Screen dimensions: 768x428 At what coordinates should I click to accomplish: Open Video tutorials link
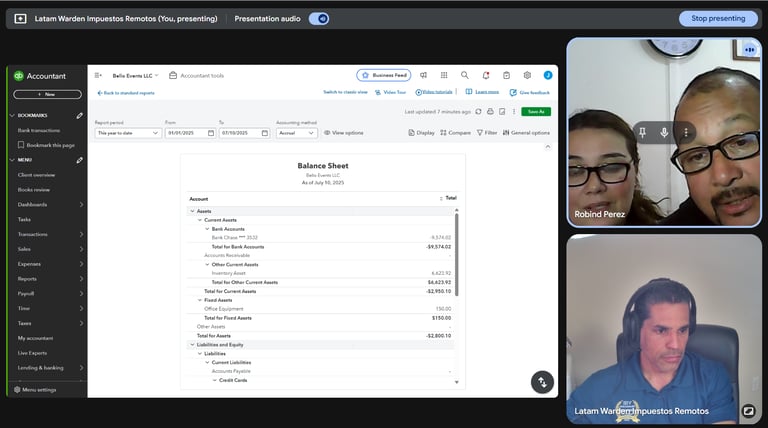[x=434, y=92]
